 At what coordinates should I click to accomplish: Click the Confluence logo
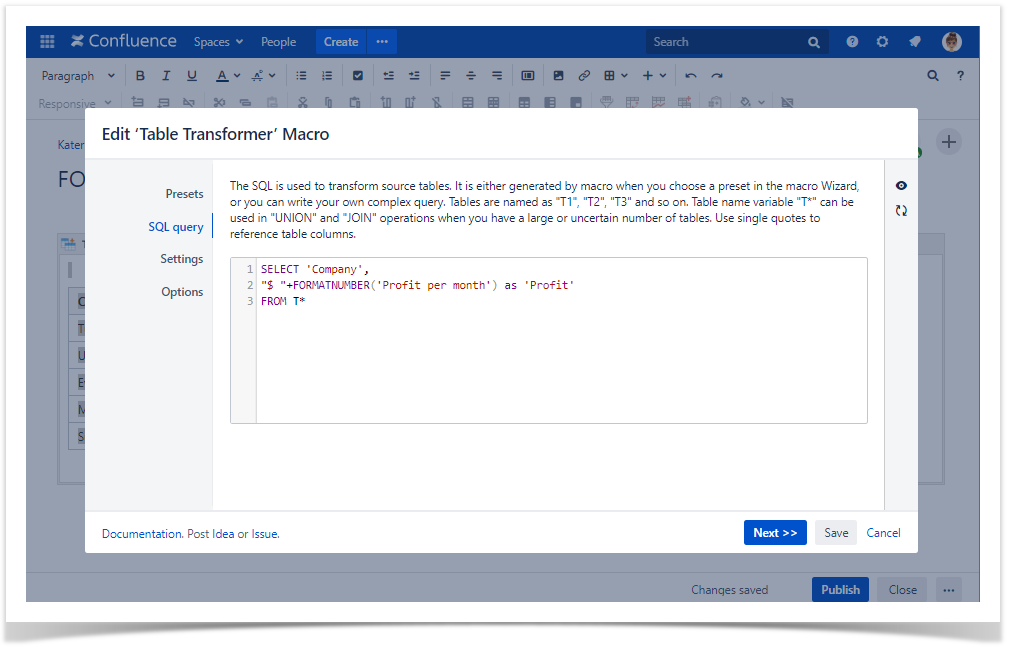(123, 42)
